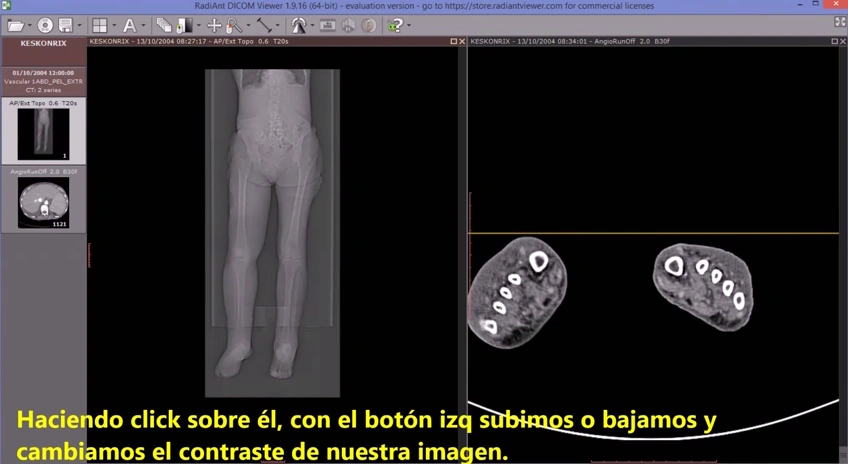Expand the annotations 'A' dropdown arrow

click(x=143, y=25)
